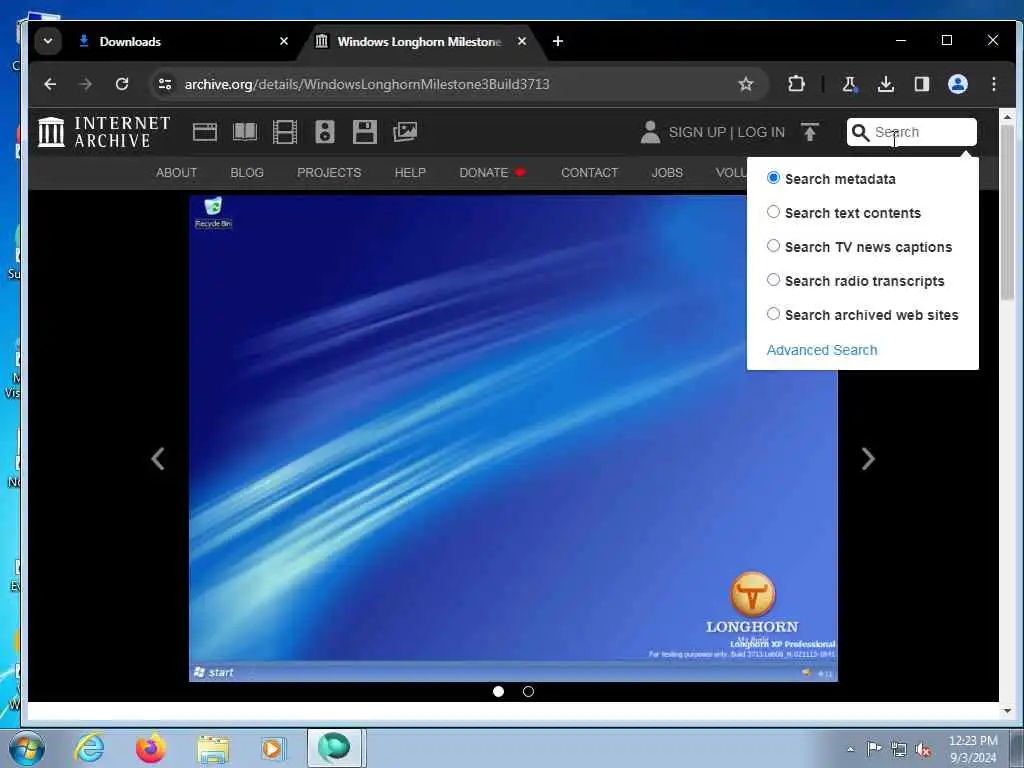
Task: Open the tab search dropdown chevron
Action: (48, 41)
